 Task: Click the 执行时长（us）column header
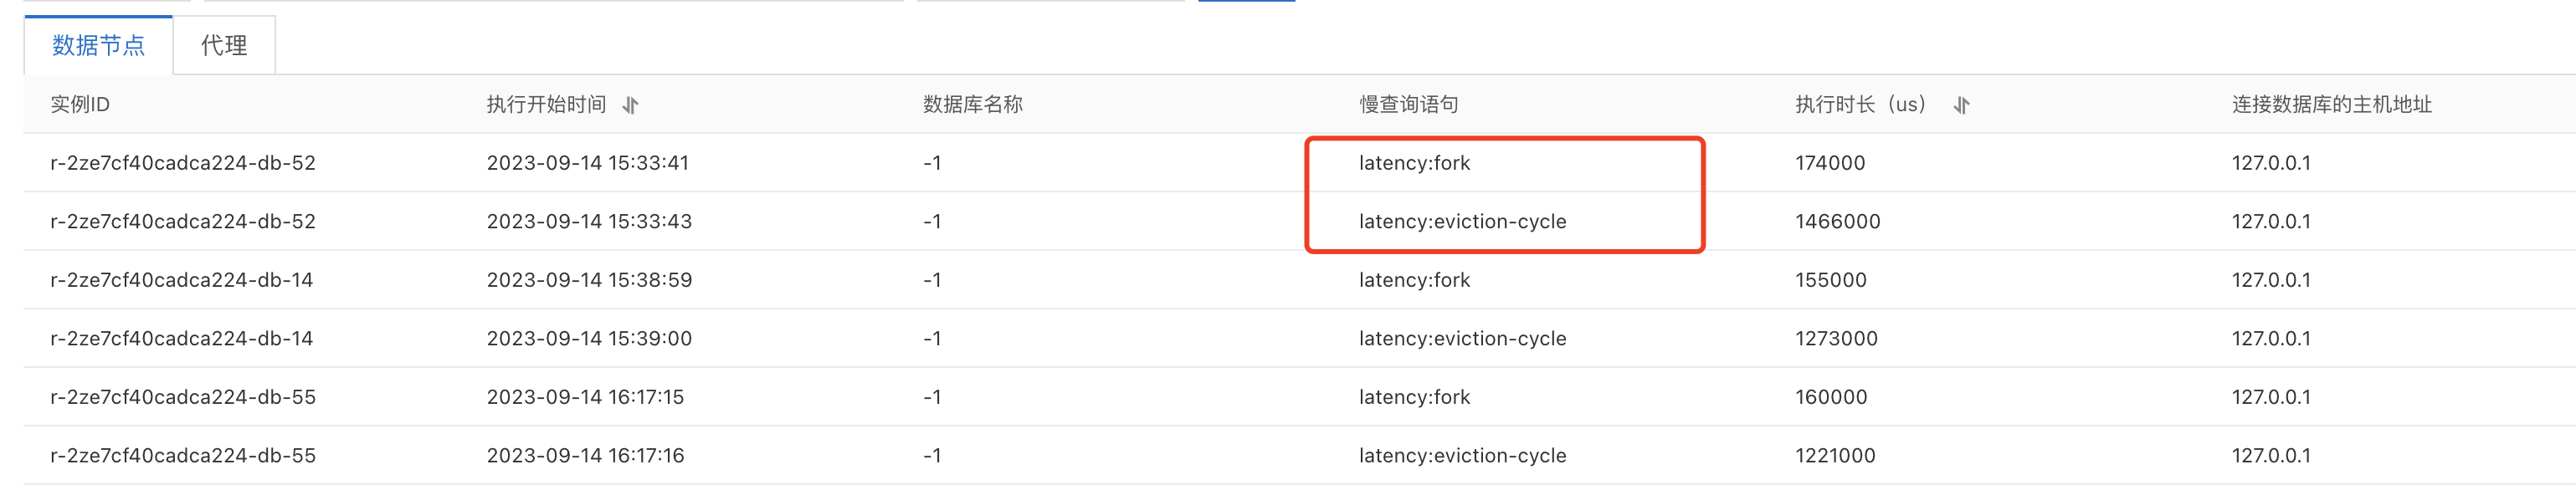click(1861, 104)
